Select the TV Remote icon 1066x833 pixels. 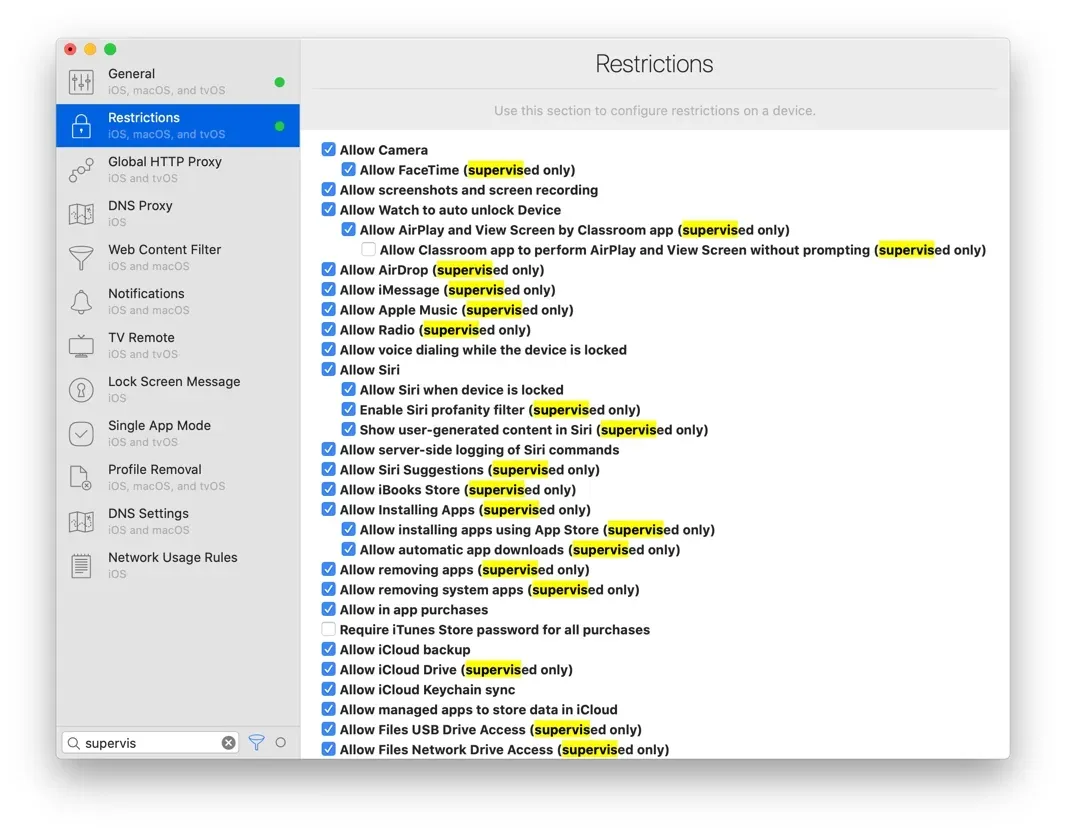[81, 345]
